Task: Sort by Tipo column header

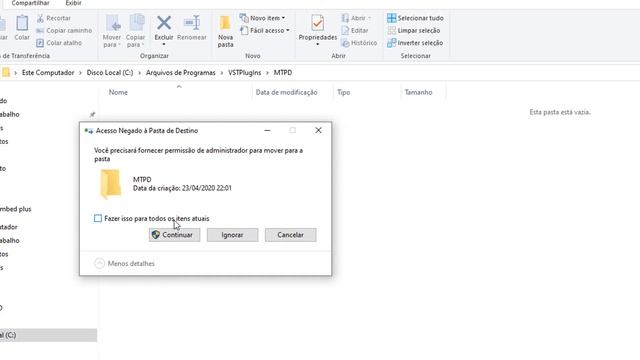Action: (x=343, y=93)
